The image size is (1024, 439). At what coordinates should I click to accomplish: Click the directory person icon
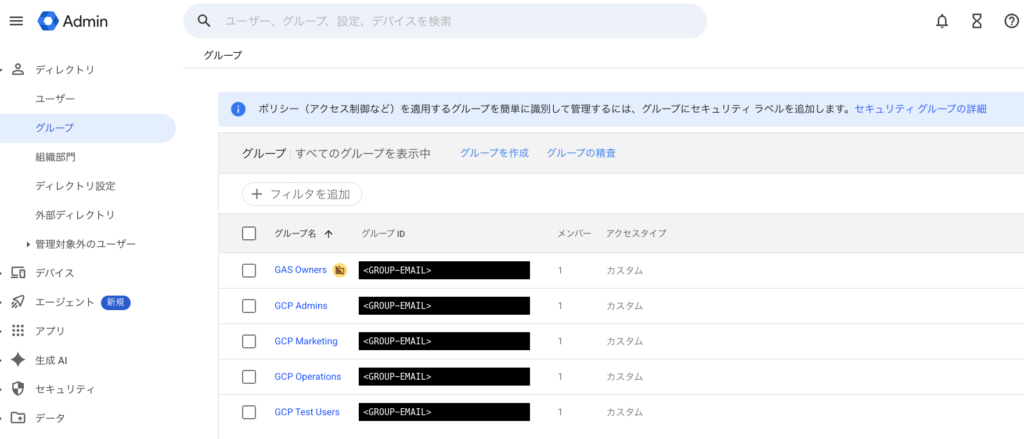click(x=18, y=69)
